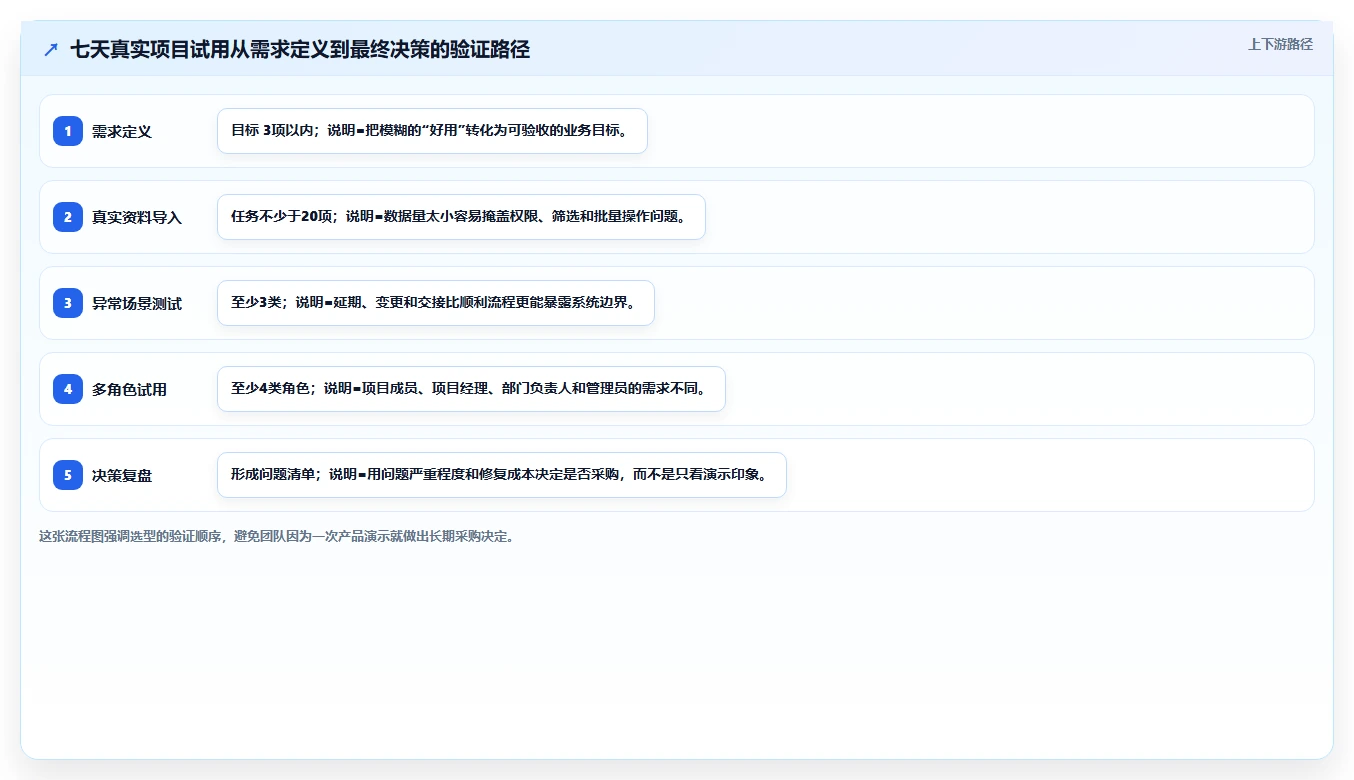The image size is (1354, 780).
Task: Click the 任务不少于20项 description box
Action: [461, 217]
